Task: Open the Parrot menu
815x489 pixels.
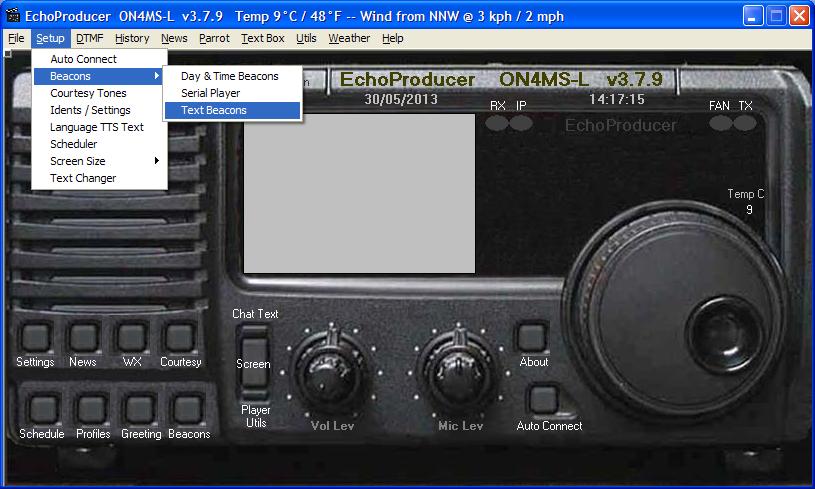Action: coord(214,38)
